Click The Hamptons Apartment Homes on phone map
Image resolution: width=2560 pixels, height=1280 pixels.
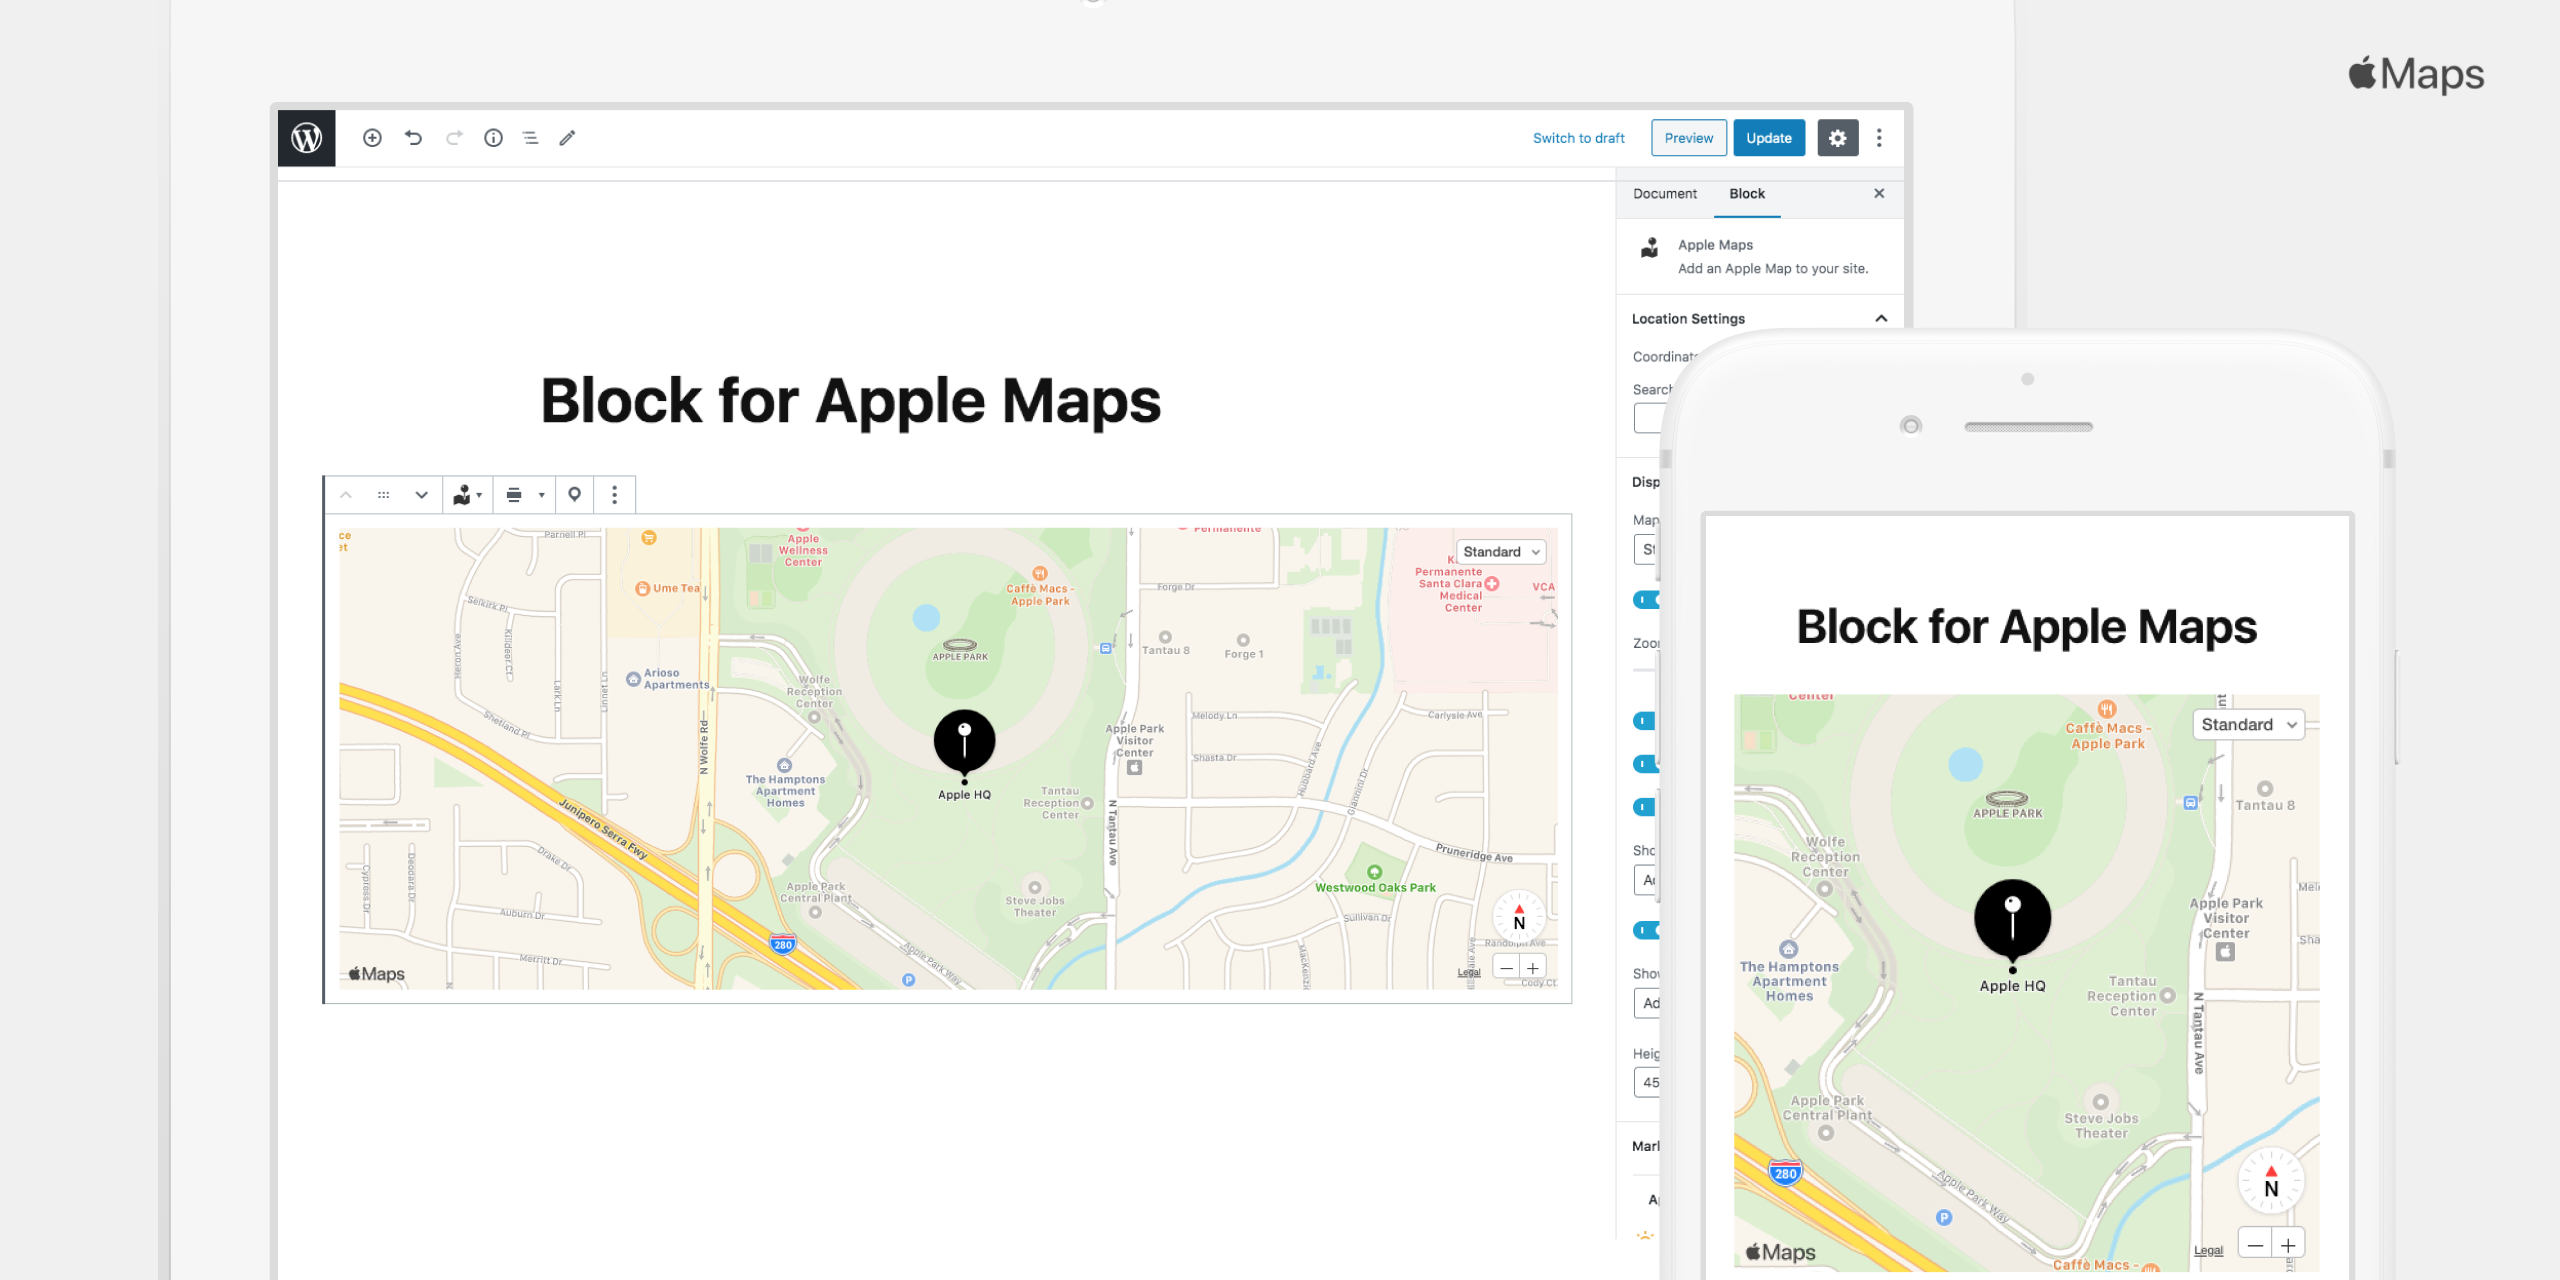click(x=1789, y=973)
